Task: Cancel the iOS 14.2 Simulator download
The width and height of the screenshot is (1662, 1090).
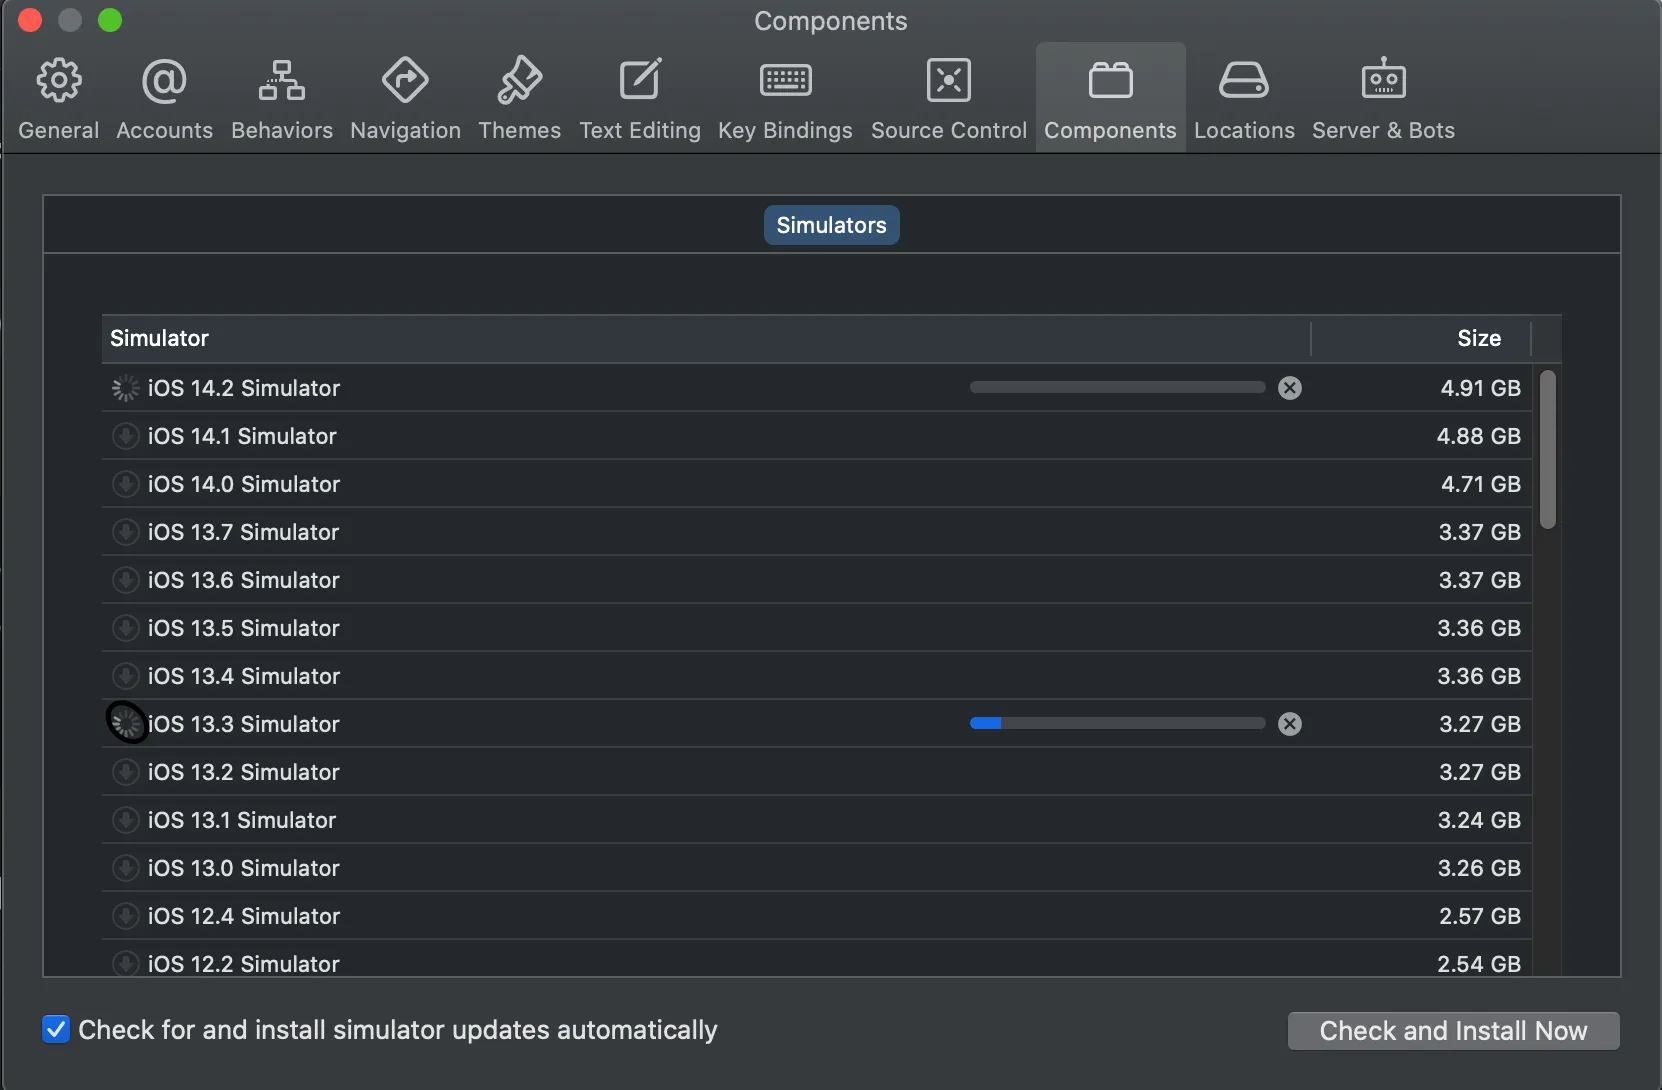Action: [x=1290, y=388]
